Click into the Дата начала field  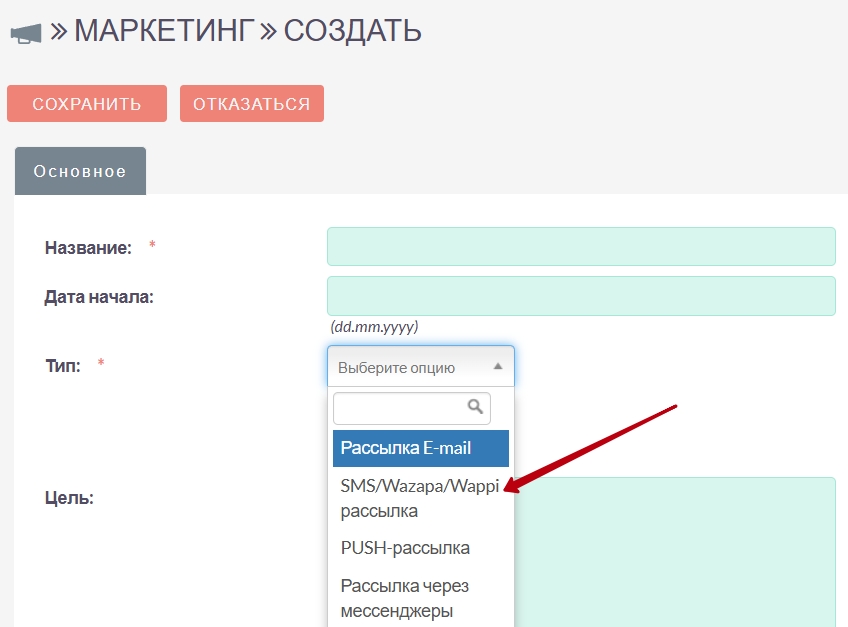(580, 296)
